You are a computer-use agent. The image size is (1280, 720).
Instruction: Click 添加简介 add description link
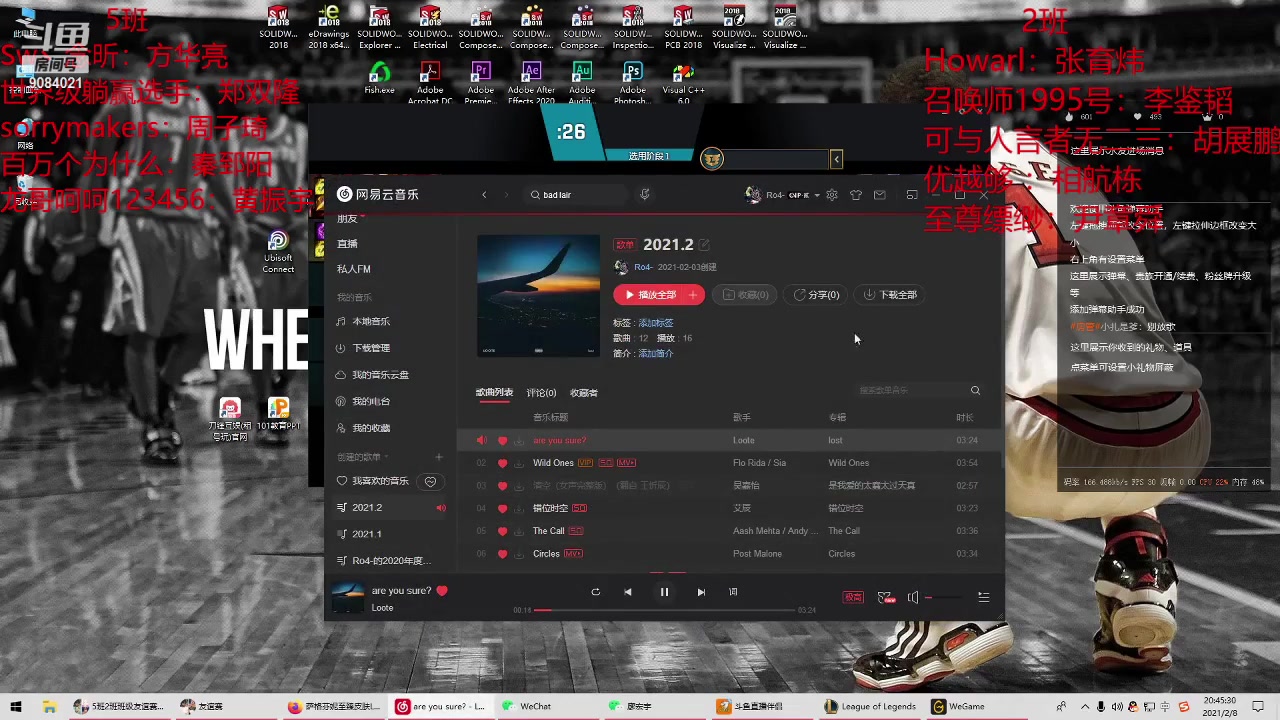[x=656, y=353]
